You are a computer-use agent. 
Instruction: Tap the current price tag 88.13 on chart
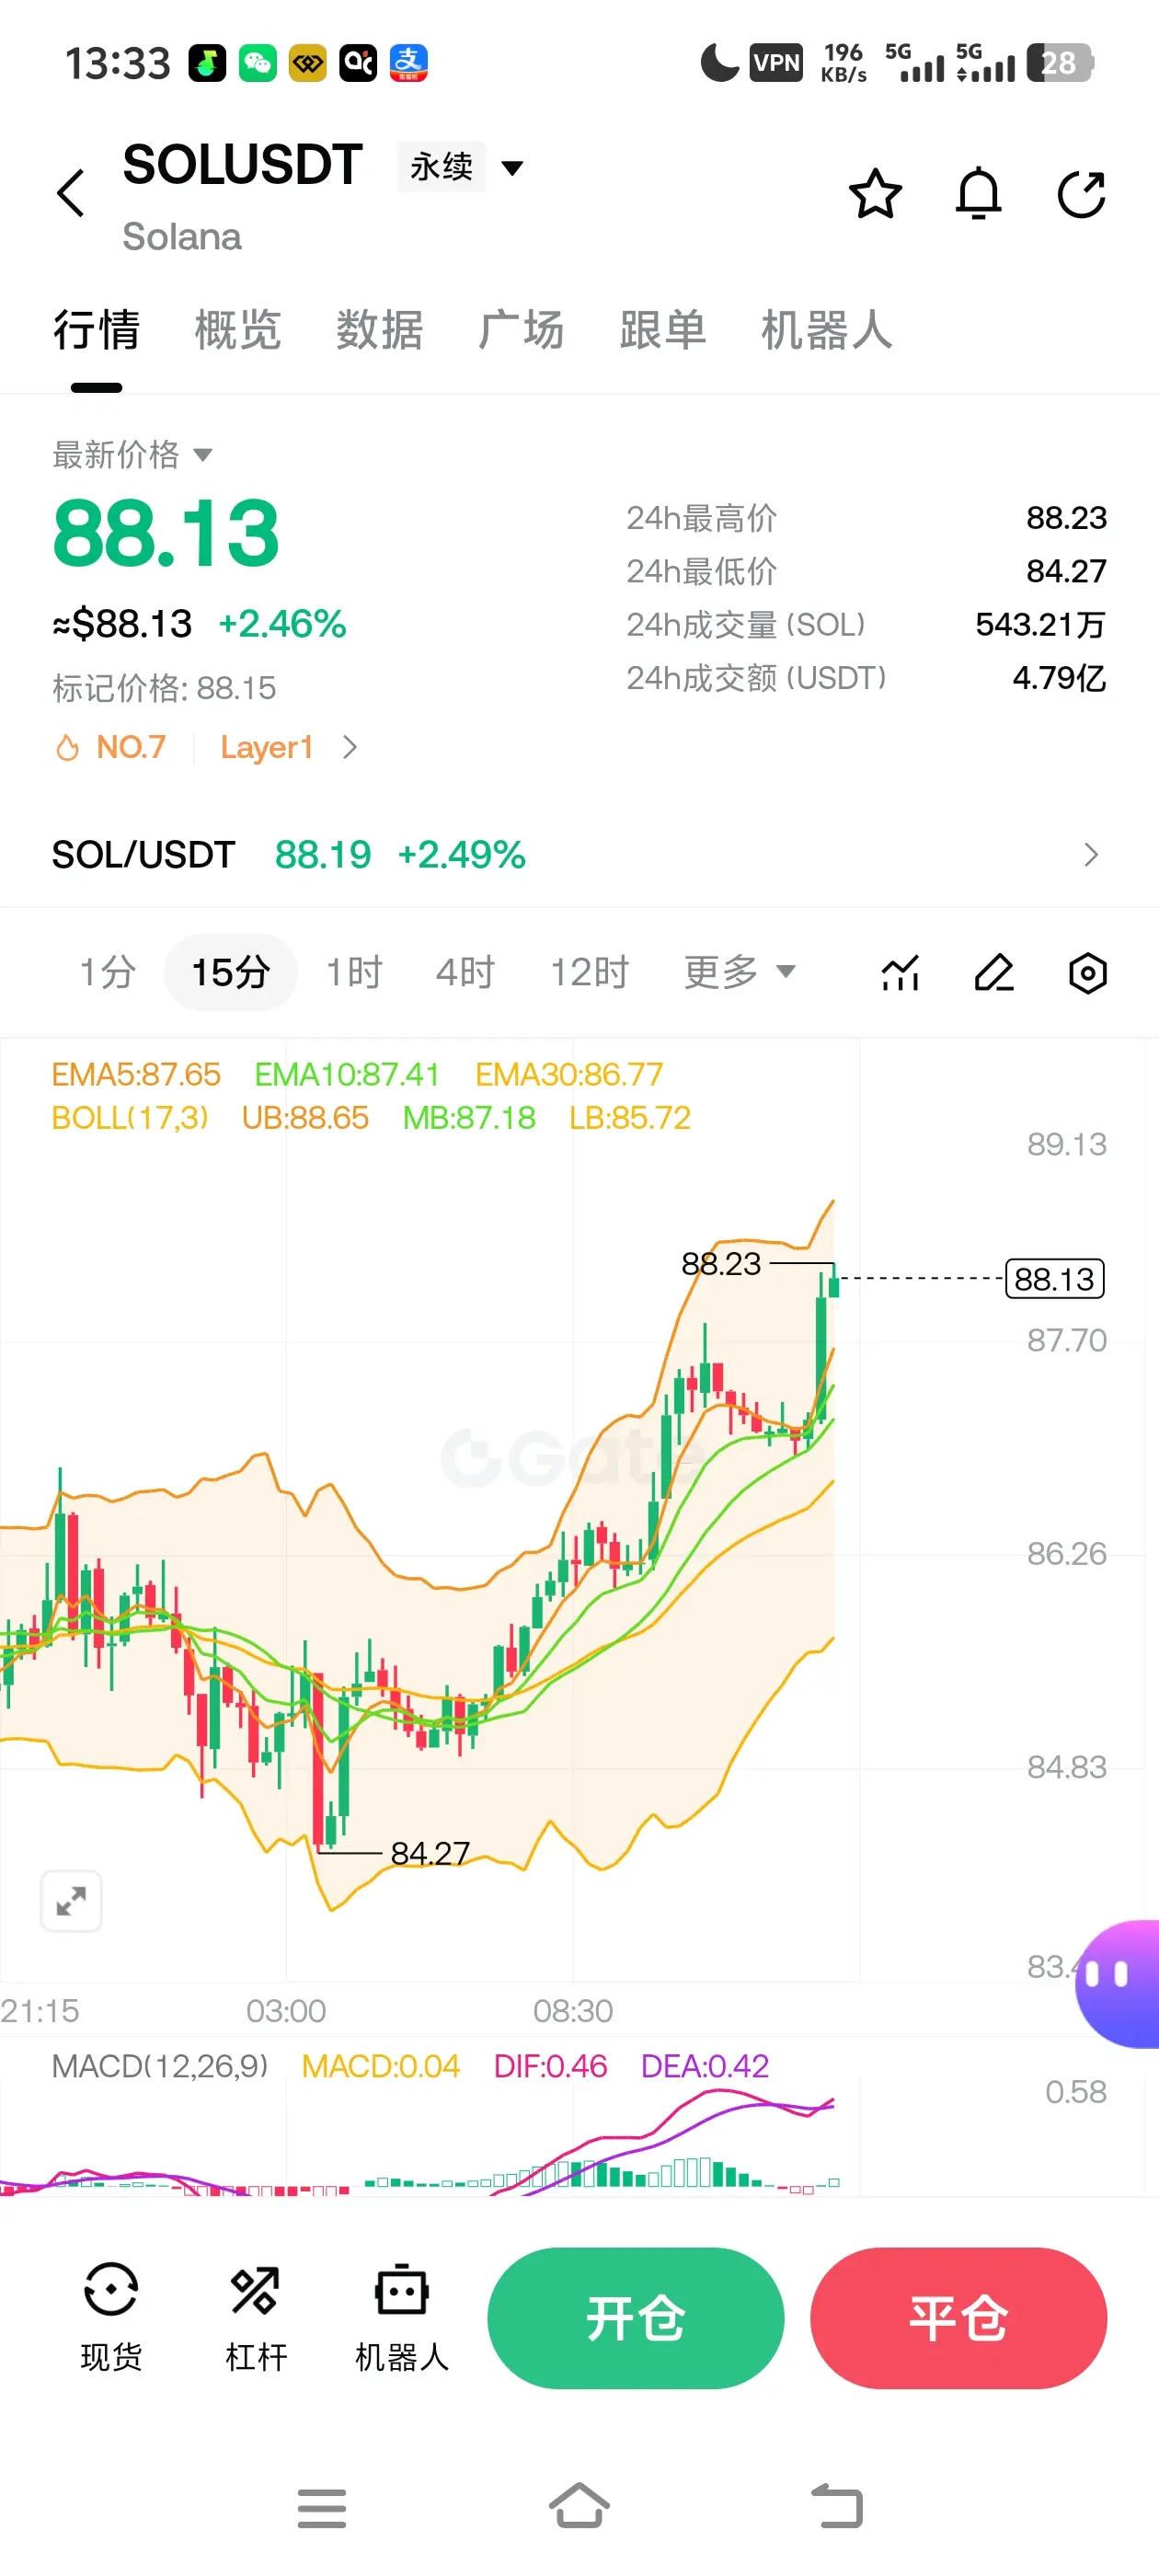(x=1054, y=1279)
